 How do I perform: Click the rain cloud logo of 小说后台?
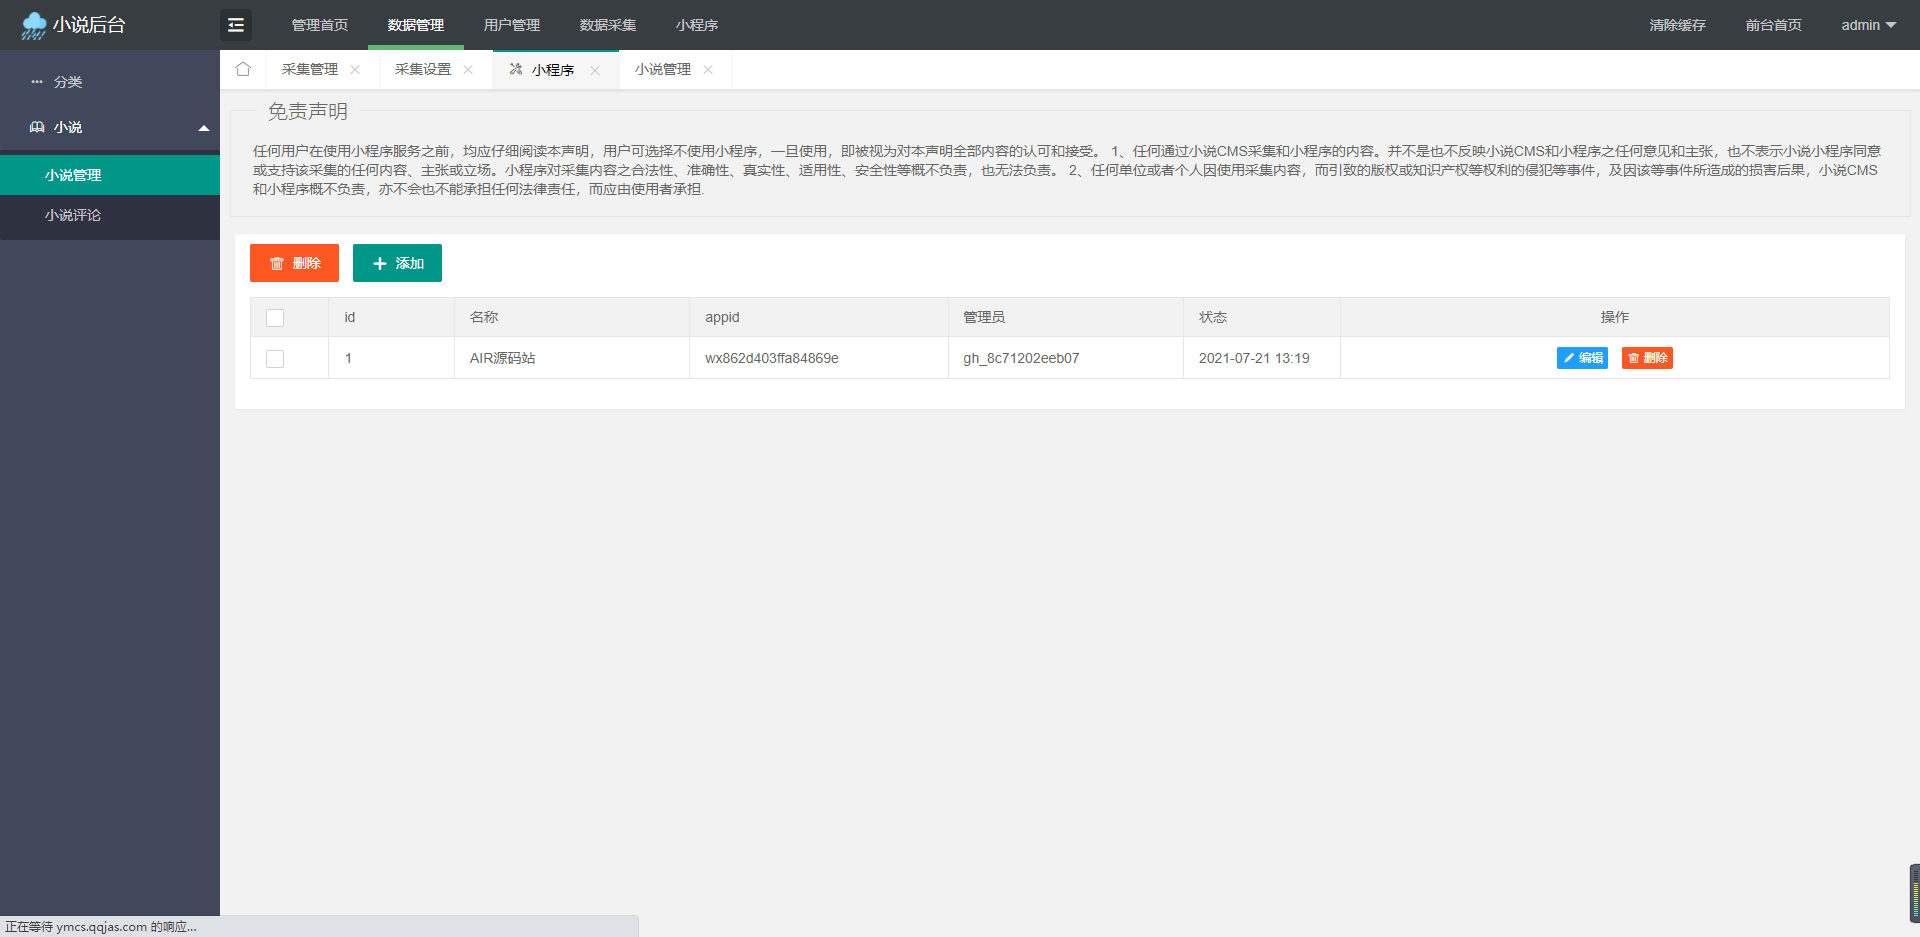point(32,24)
